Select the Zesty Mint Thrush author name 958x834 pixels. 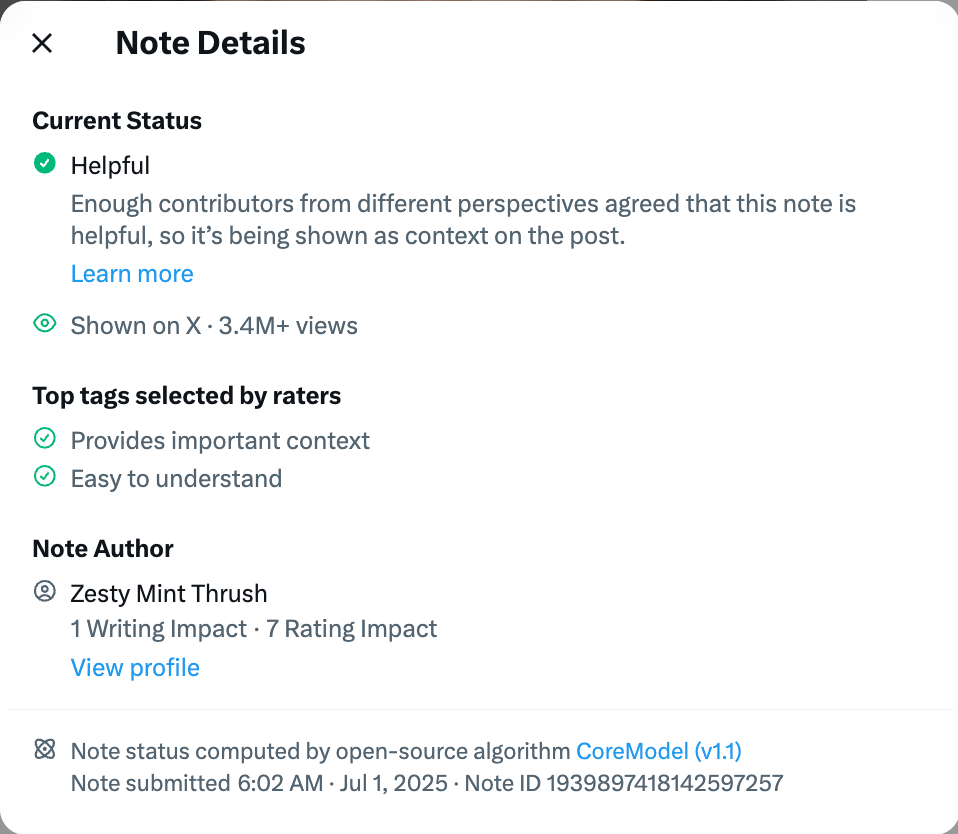(x=169, y=593)
